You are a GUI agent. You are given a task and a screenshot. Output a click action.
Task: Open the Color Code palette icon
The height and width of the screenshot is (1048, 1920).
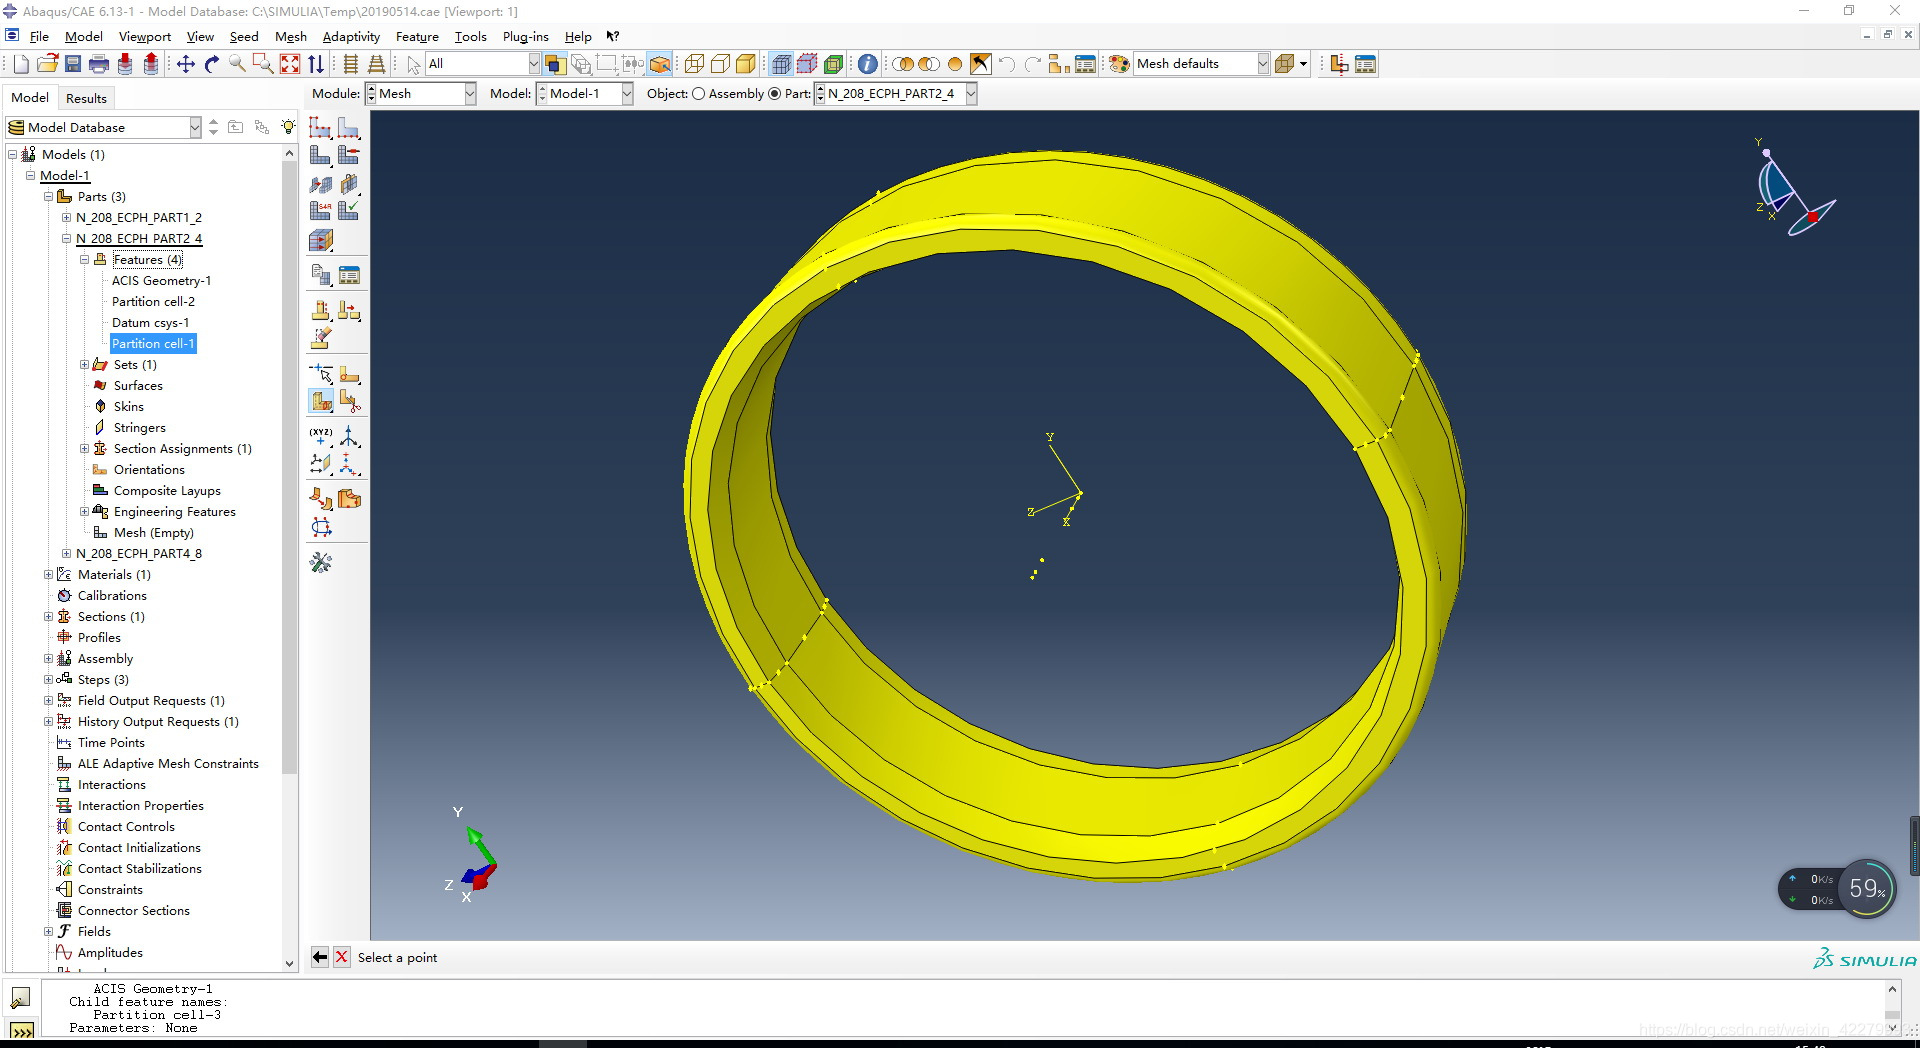point(1119,64)
